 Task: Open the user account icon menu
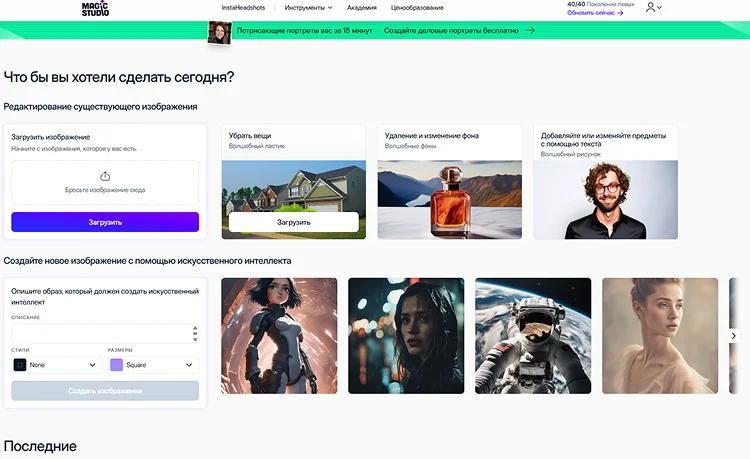[x=653, y=8]
